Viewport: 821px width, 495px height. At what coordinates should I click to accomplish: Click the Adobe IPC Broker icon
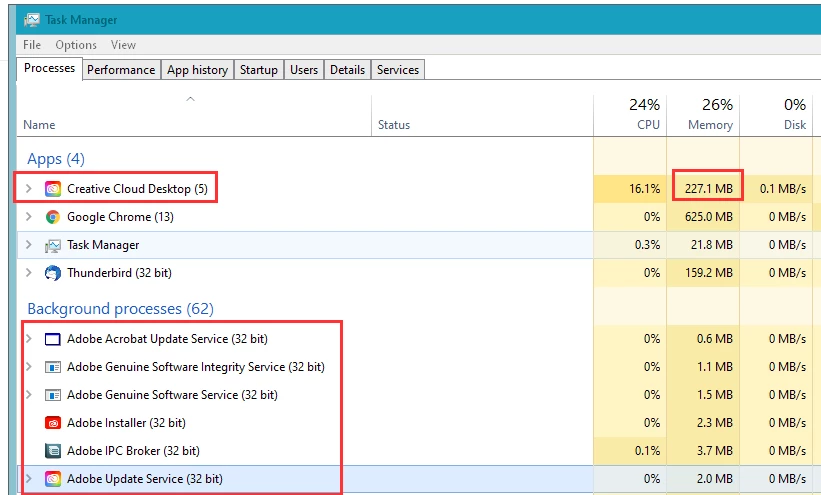coord(53,450)
